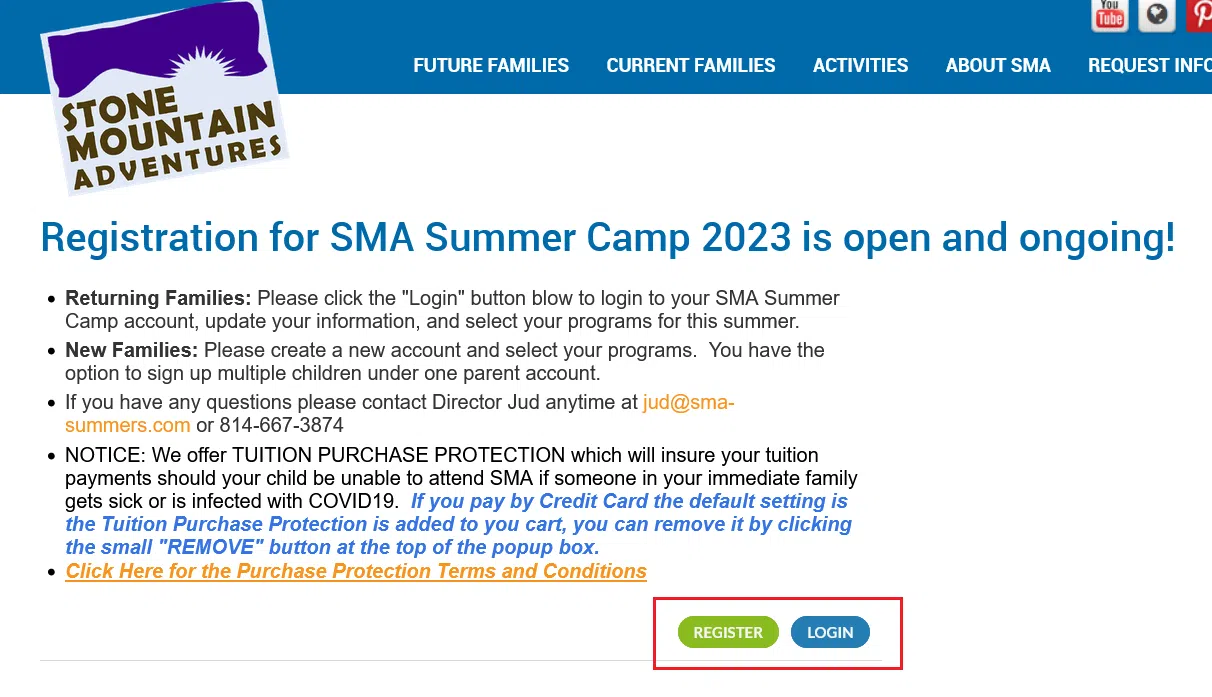Click the blue italic Credit Card notice text
The image size is (1212, 697).
click(629, 501)
